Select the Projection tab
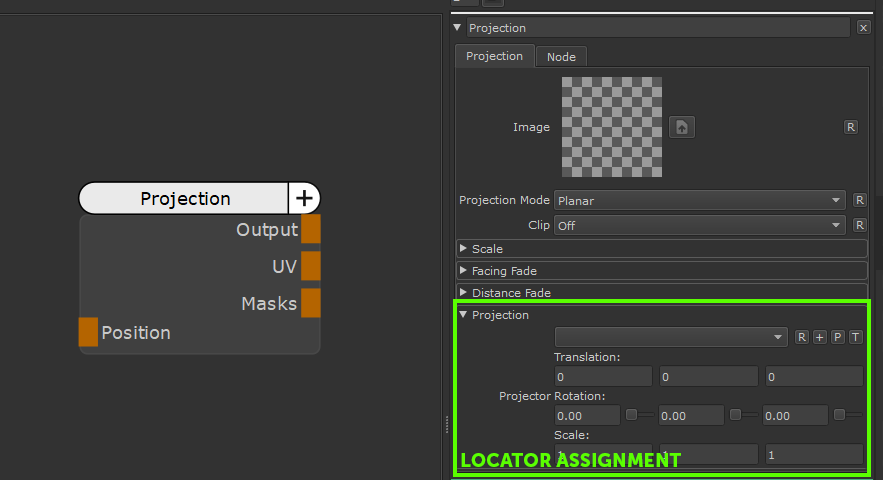This screenshot has height=480, width=883. (494, 56)
